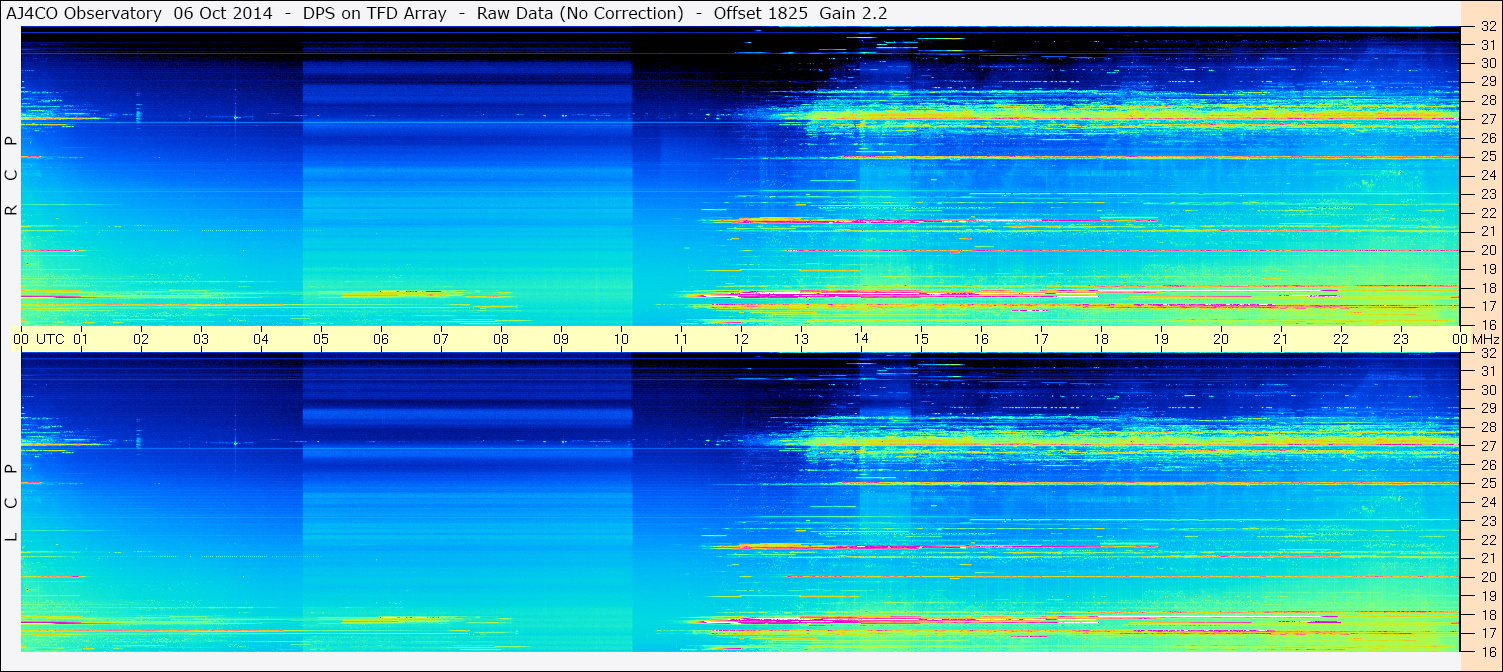Select the 05 hour tick on time axis
1503x672 pixels.
tap(321, 339)
